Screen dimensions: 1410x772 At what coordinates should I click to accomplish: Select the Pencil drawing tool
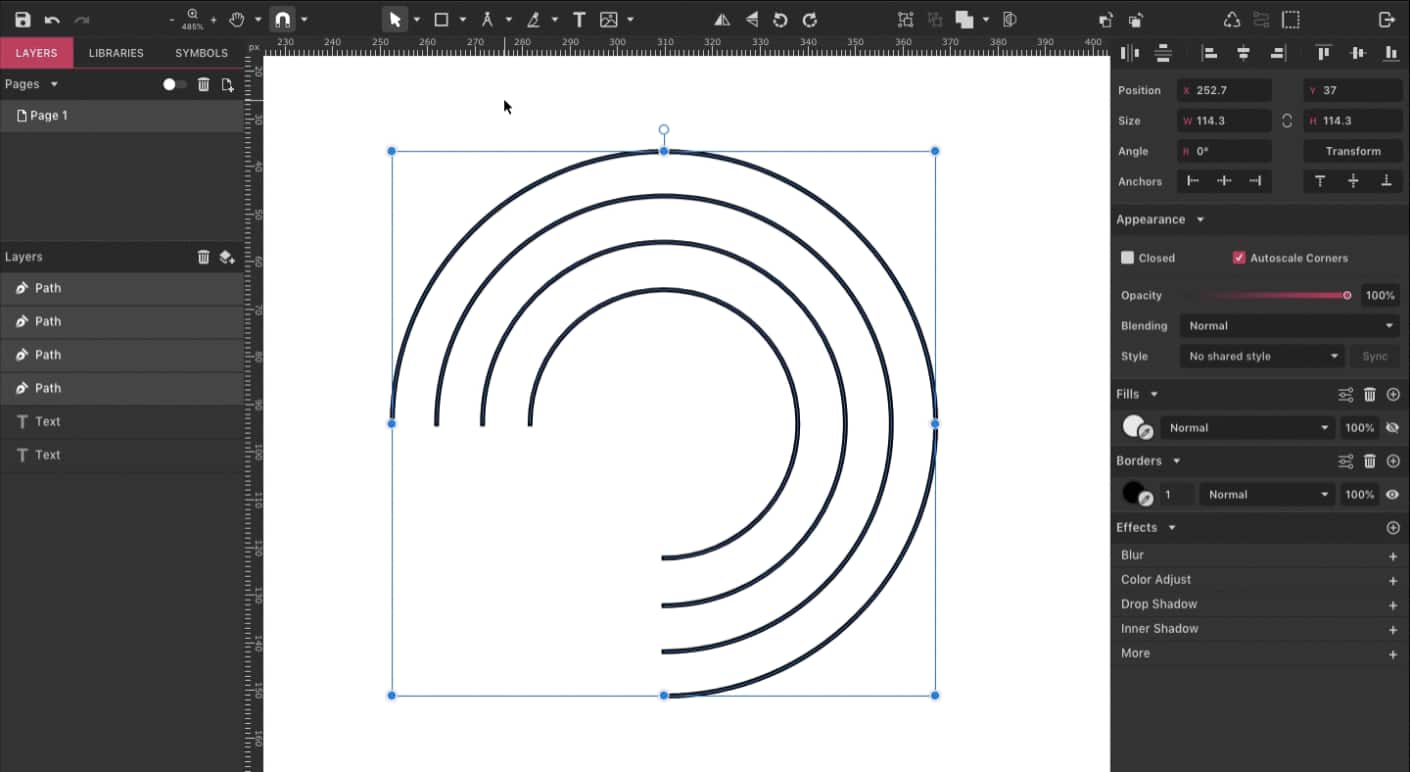tap(534, 19)
